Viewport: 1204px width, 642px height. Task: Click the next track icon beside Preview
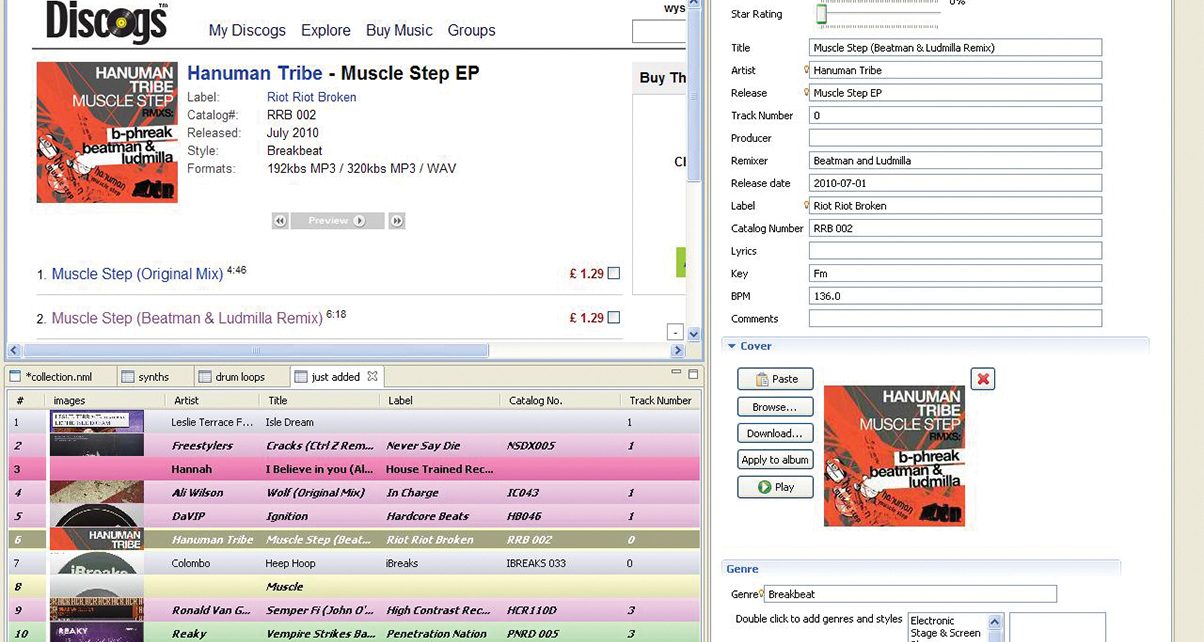point(397,221)
